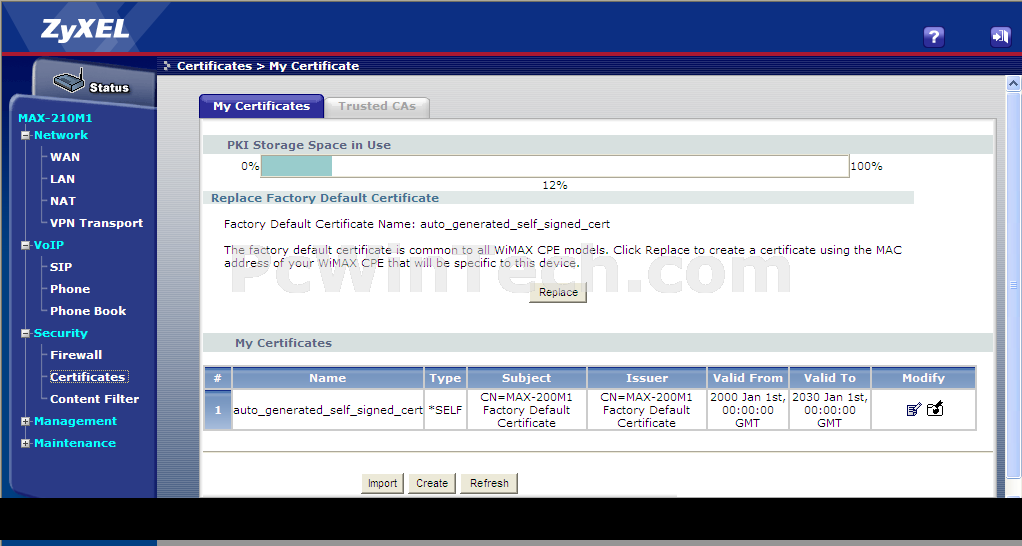Click the Valid To column header
Viewport: 1022px width, 546px height.
(x=830, y=378)
